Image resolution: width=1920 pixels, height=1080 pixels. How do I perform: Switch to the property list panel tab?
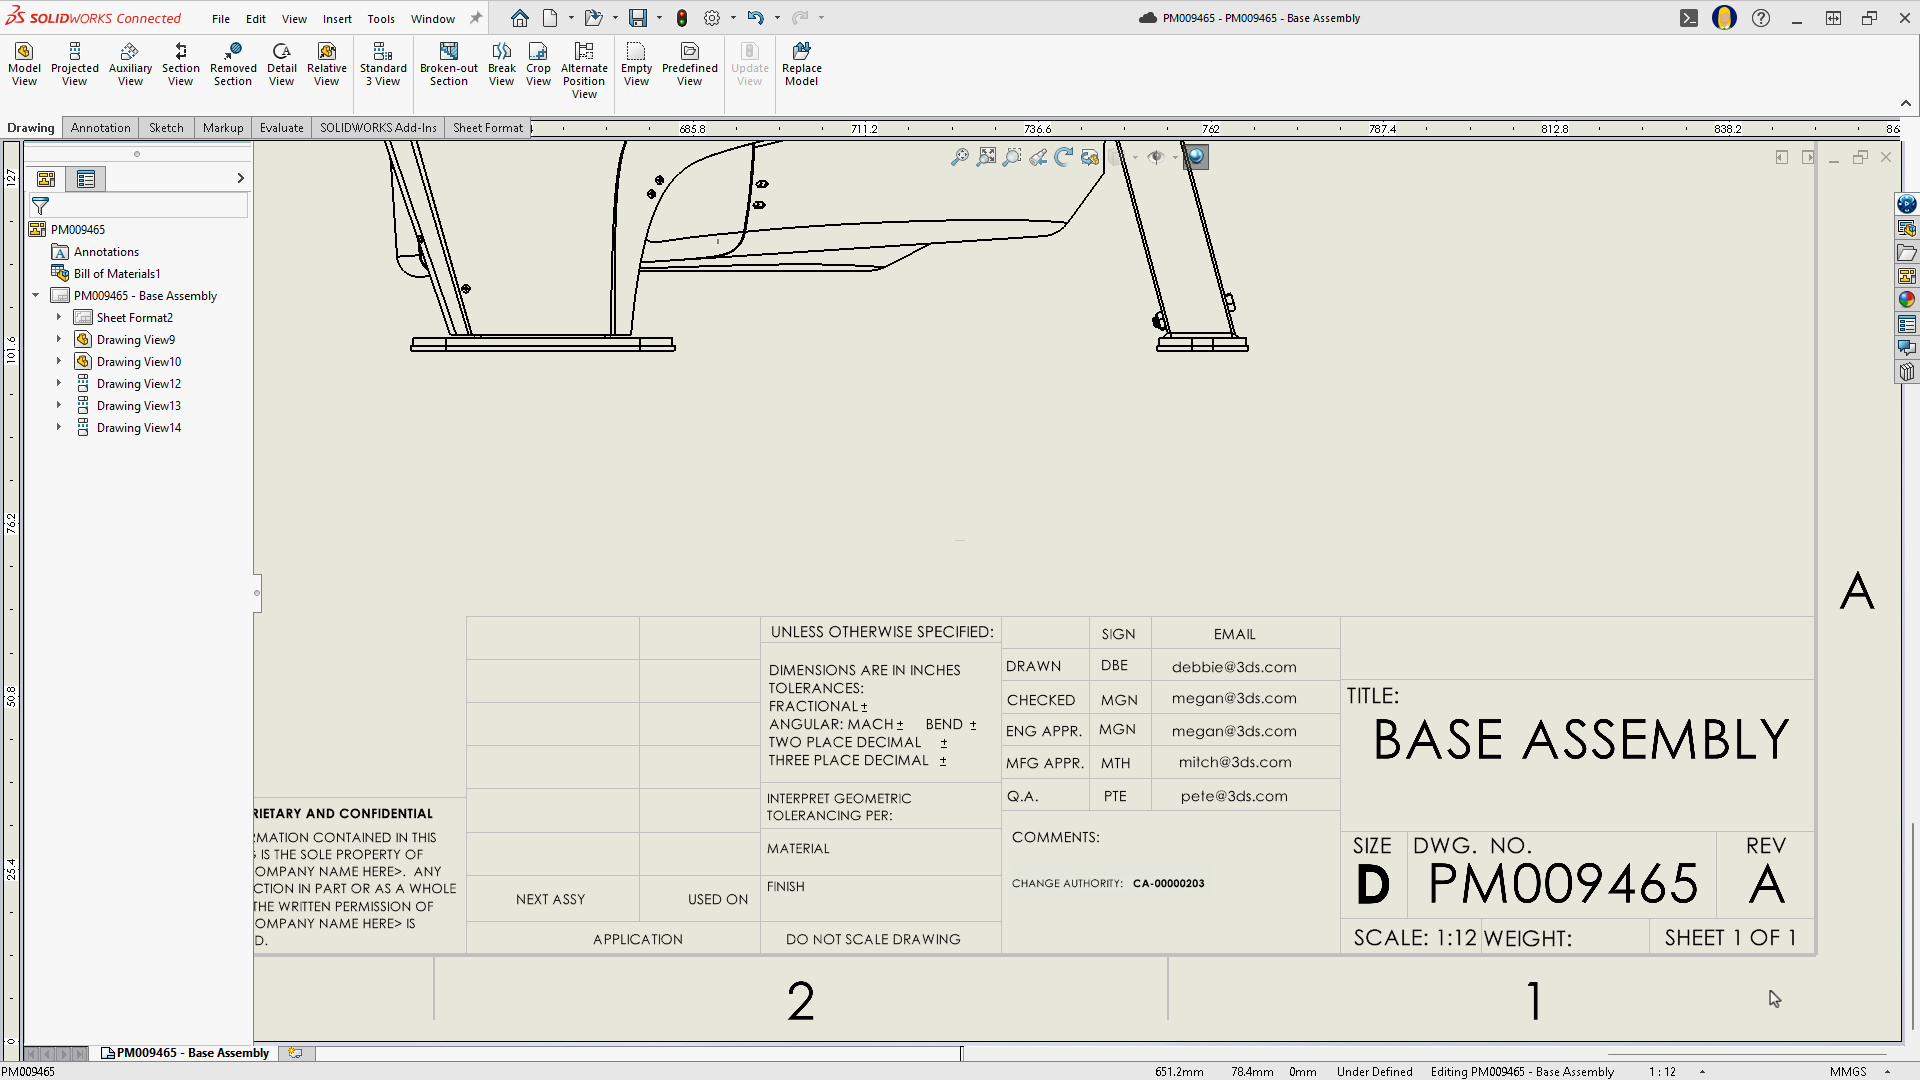86,179
